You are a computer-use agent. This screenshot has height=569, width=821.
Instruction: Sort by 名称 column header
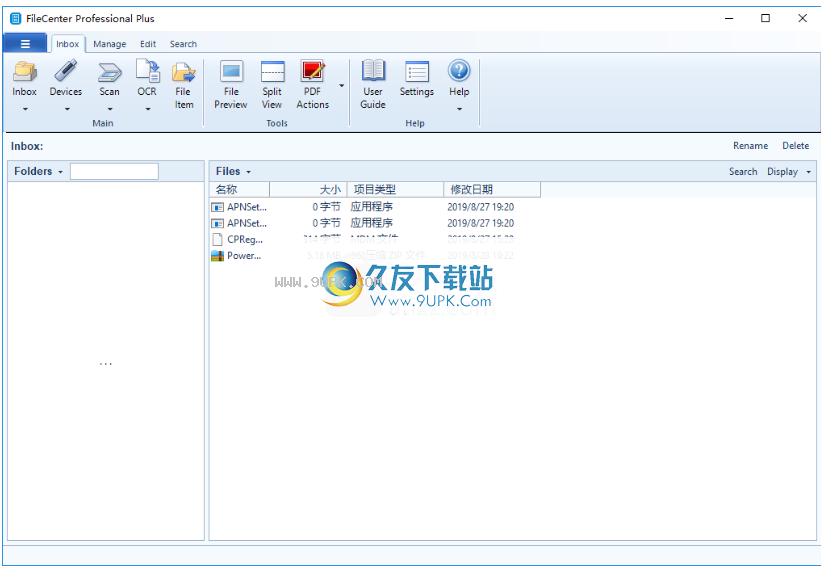point(240,189)
